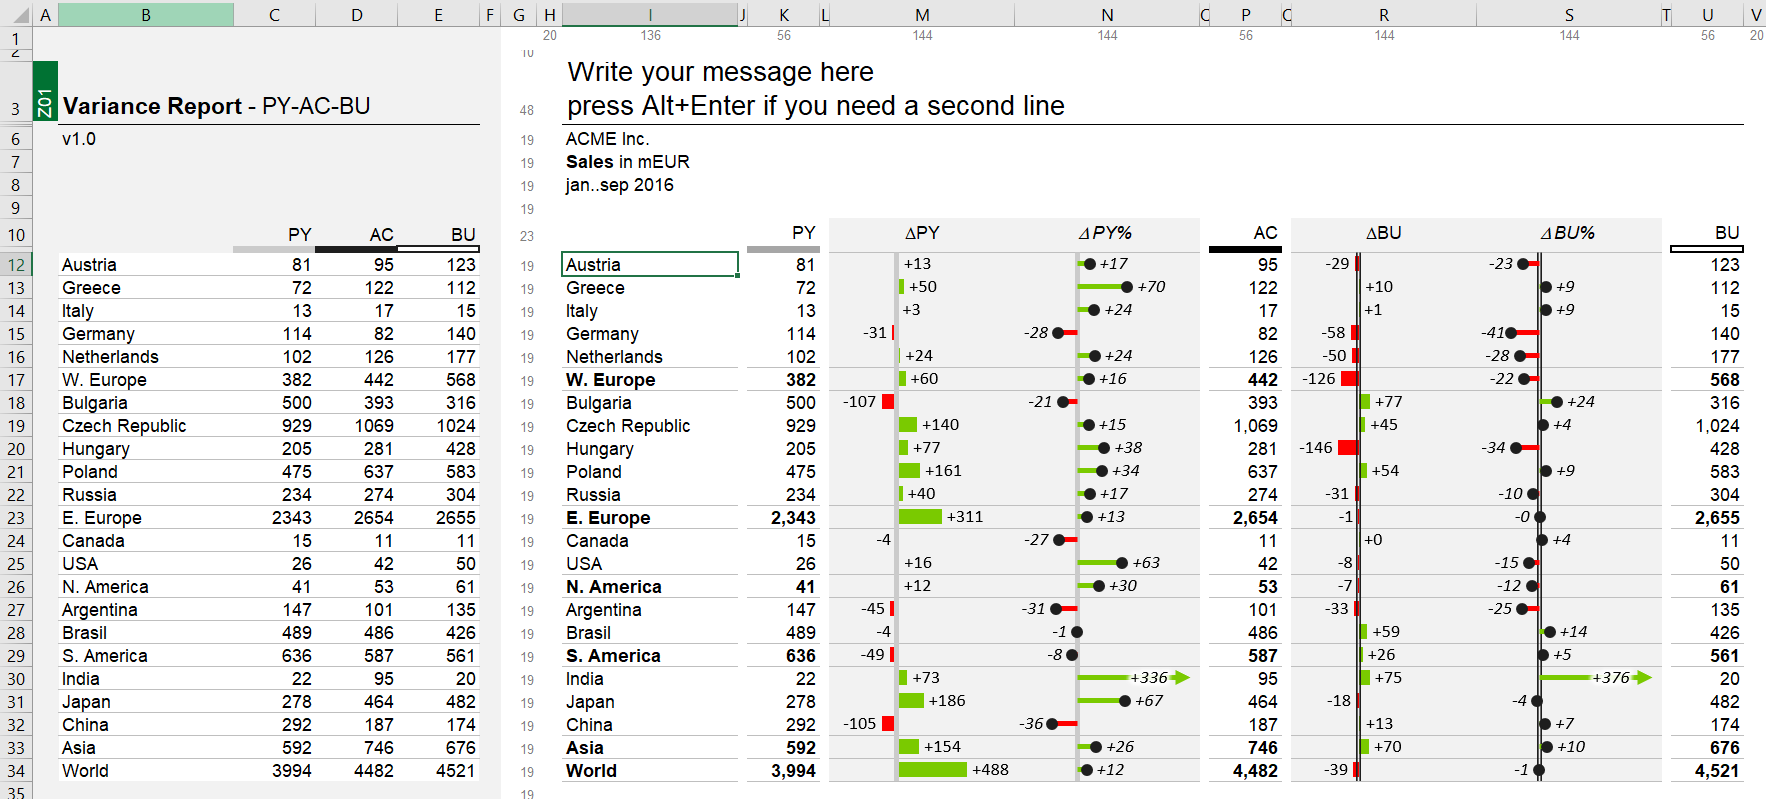Click the E. Europe ΔPY bar +311
The width and height of the screenshot is (1766, 799).
pos(920,517)
